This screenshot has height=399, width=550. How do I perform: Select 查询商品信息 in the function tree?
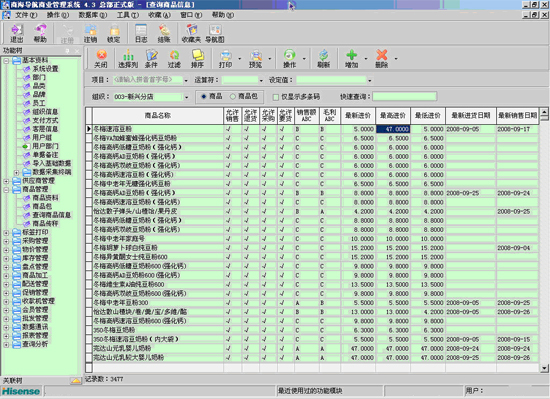click(x=52, y=215)
